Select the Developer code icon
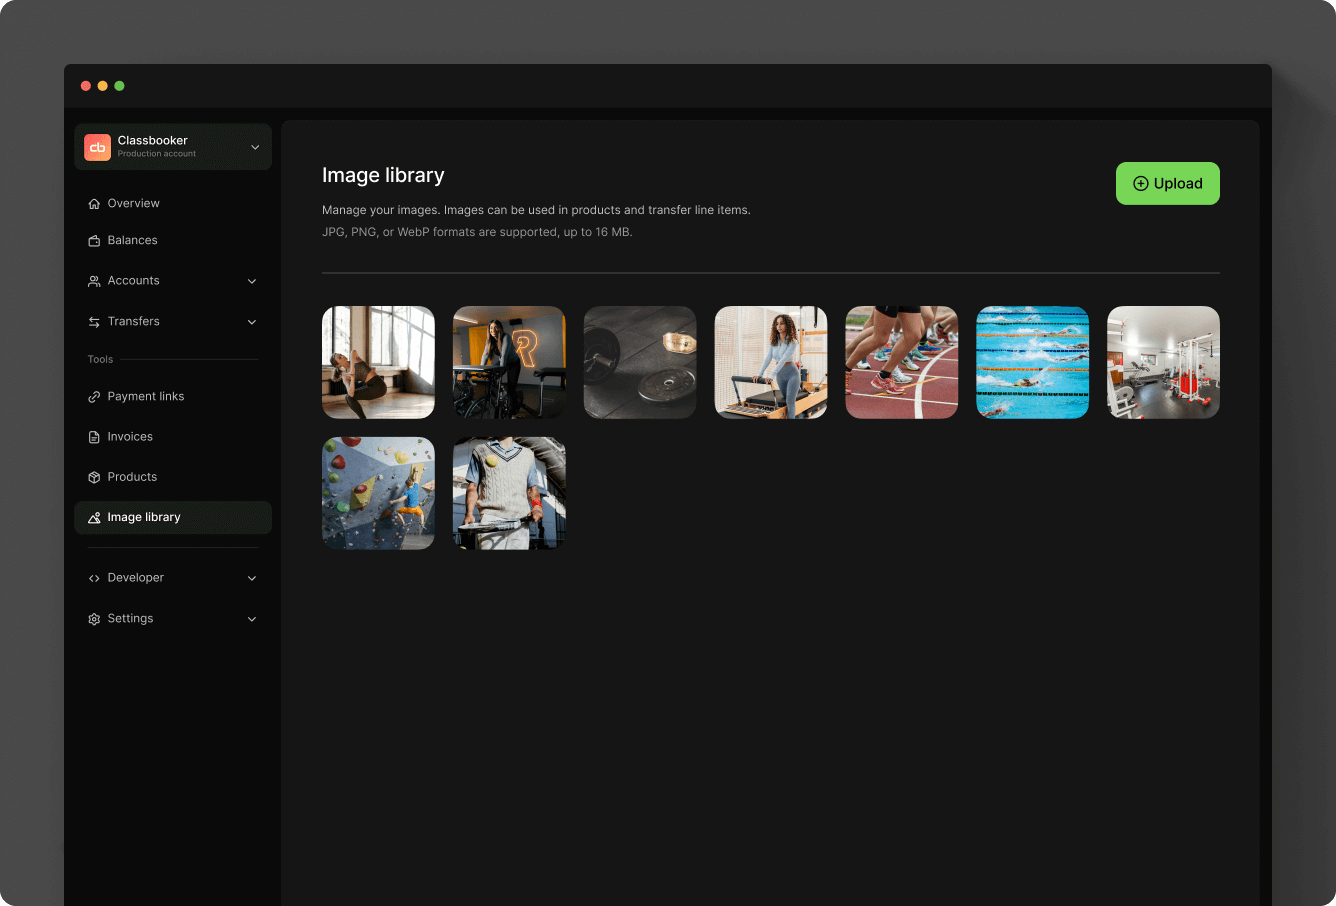1336x906 pixels. tap(93, 578)
